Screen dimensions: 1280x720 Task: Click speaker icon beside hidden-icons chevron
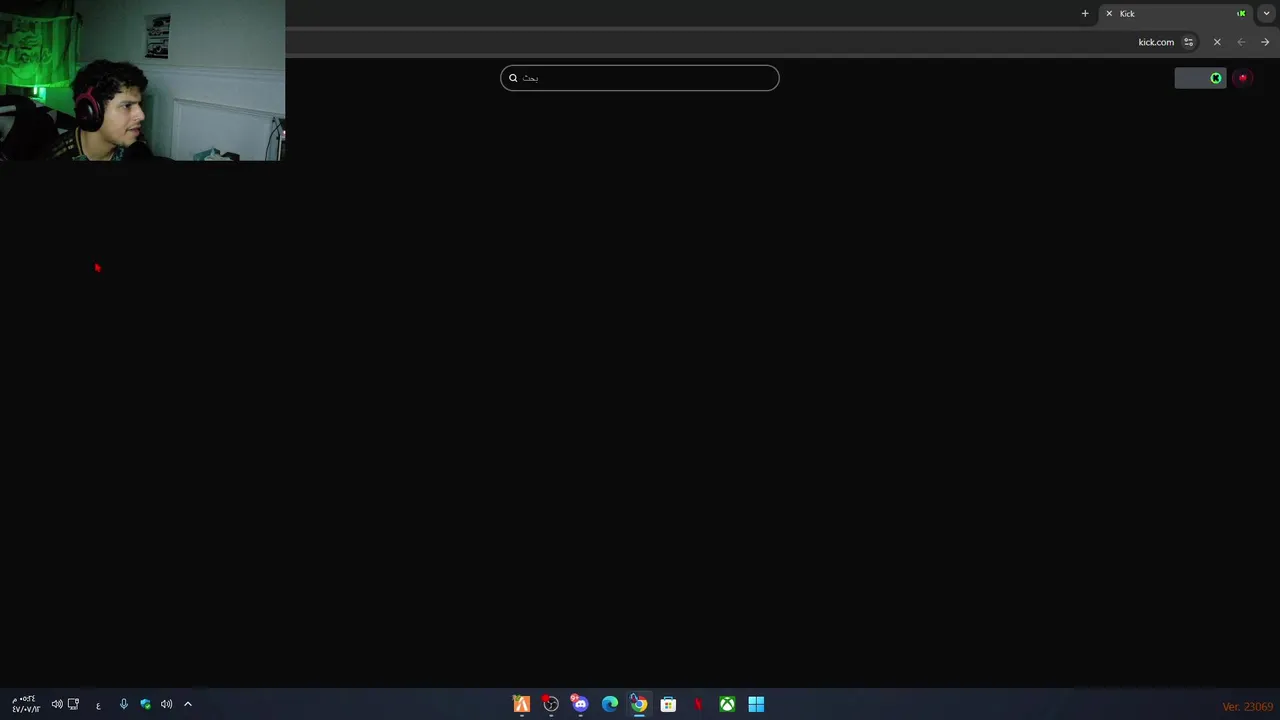click(x=166, y=704)
